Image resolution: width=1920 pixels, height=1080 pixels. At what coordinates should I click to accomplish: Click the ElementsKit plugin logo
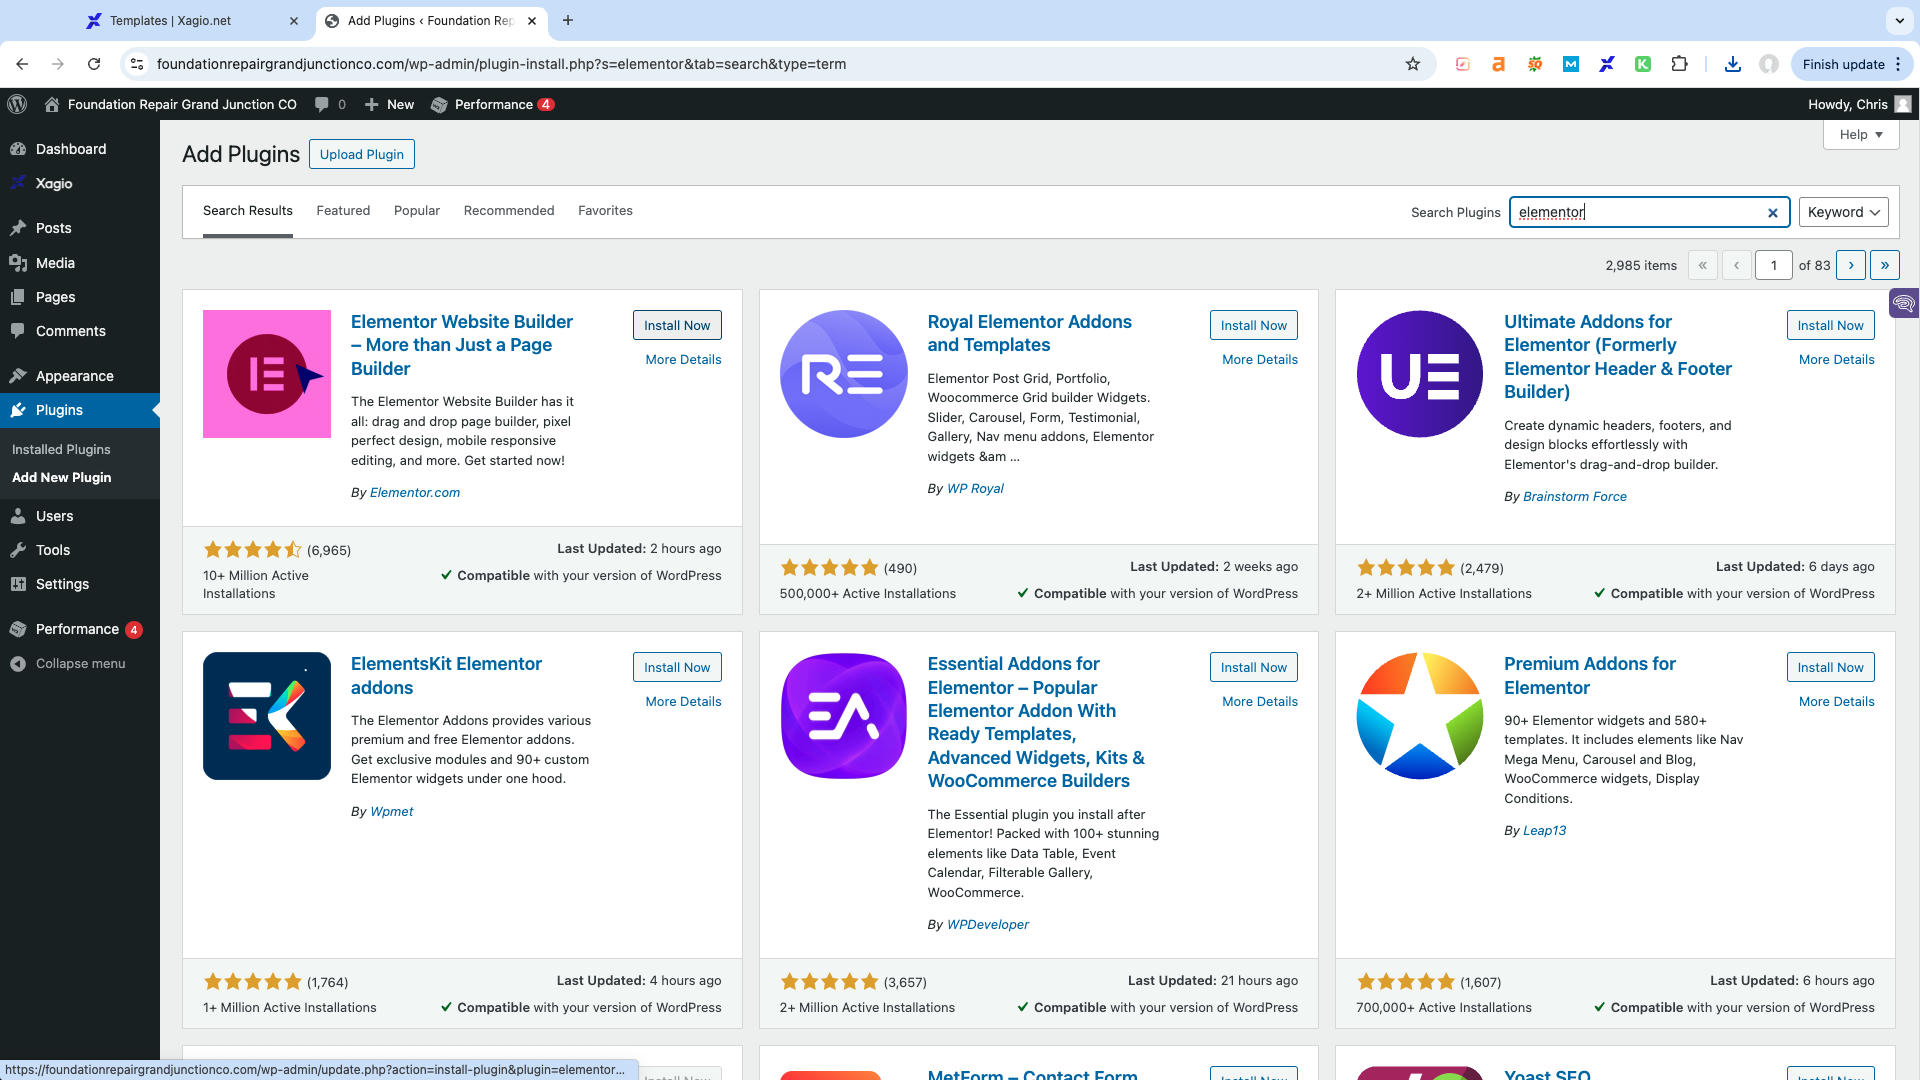click(267, 716)
